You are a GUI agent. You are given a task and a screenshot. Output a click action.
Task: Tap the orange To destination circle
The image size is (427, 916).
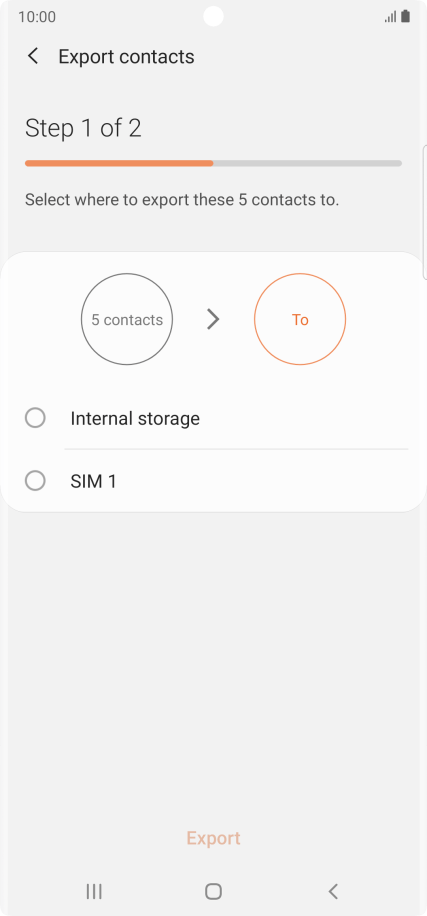tap(300, 320)
